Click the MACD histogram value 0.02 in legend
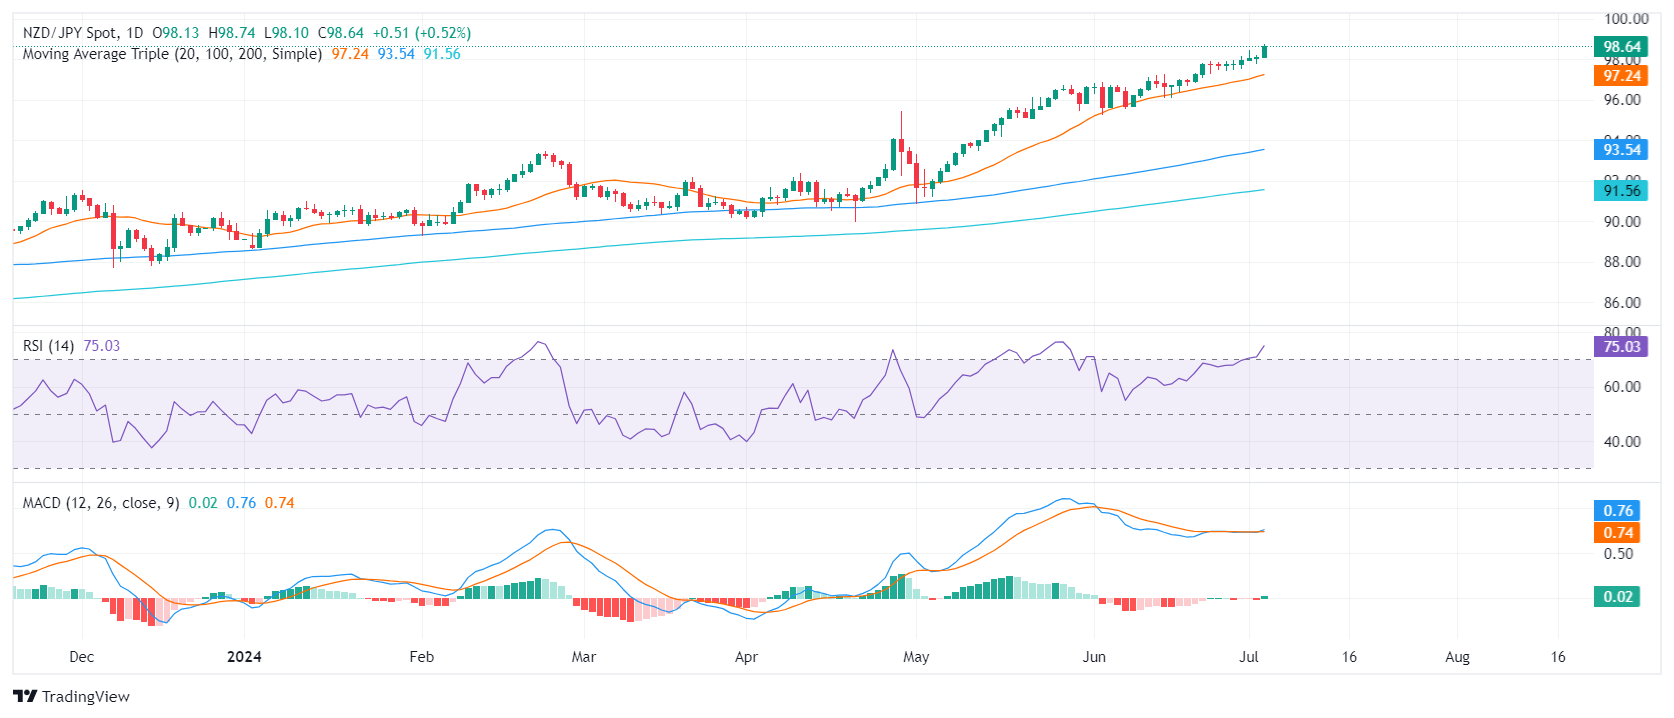Screen dimensions: 1674x718 [x=203, y=503]
